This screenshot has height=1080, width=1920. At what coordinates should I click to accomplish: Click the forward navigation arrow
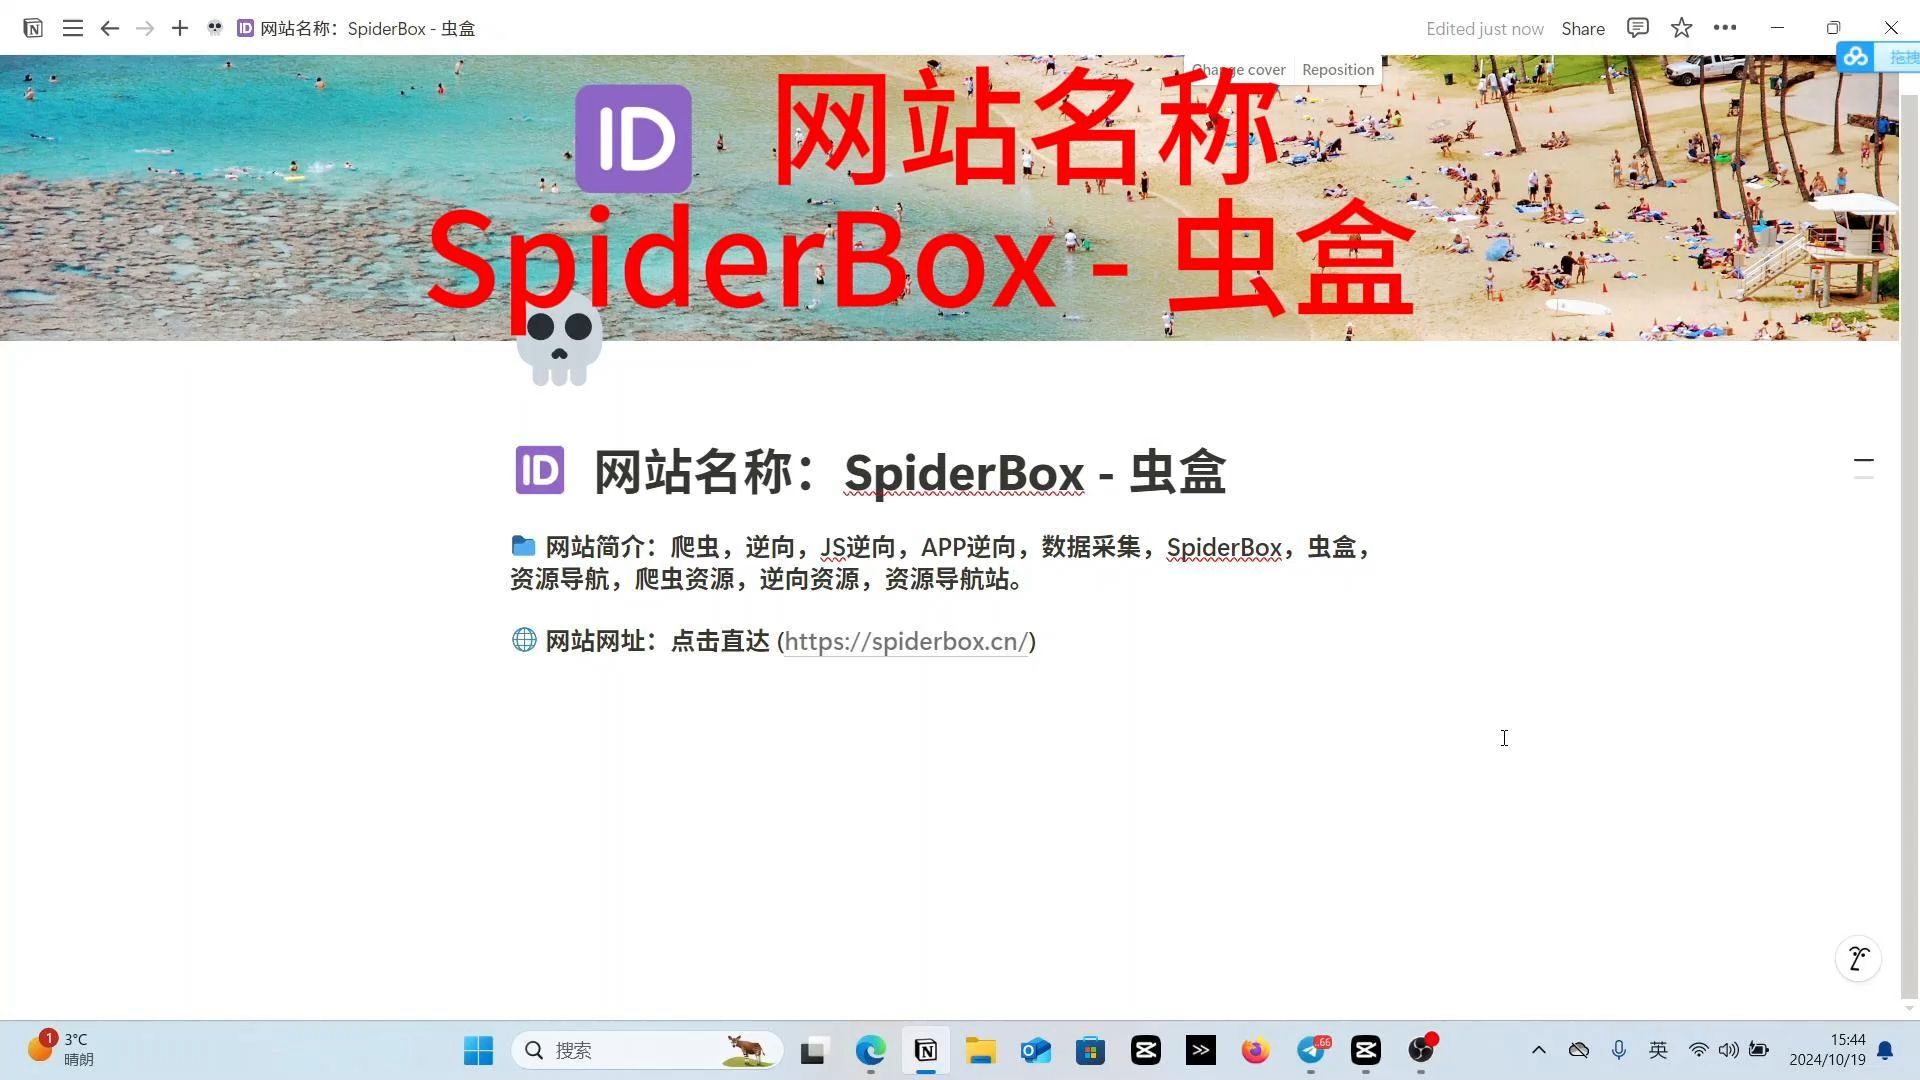[145, 28]
